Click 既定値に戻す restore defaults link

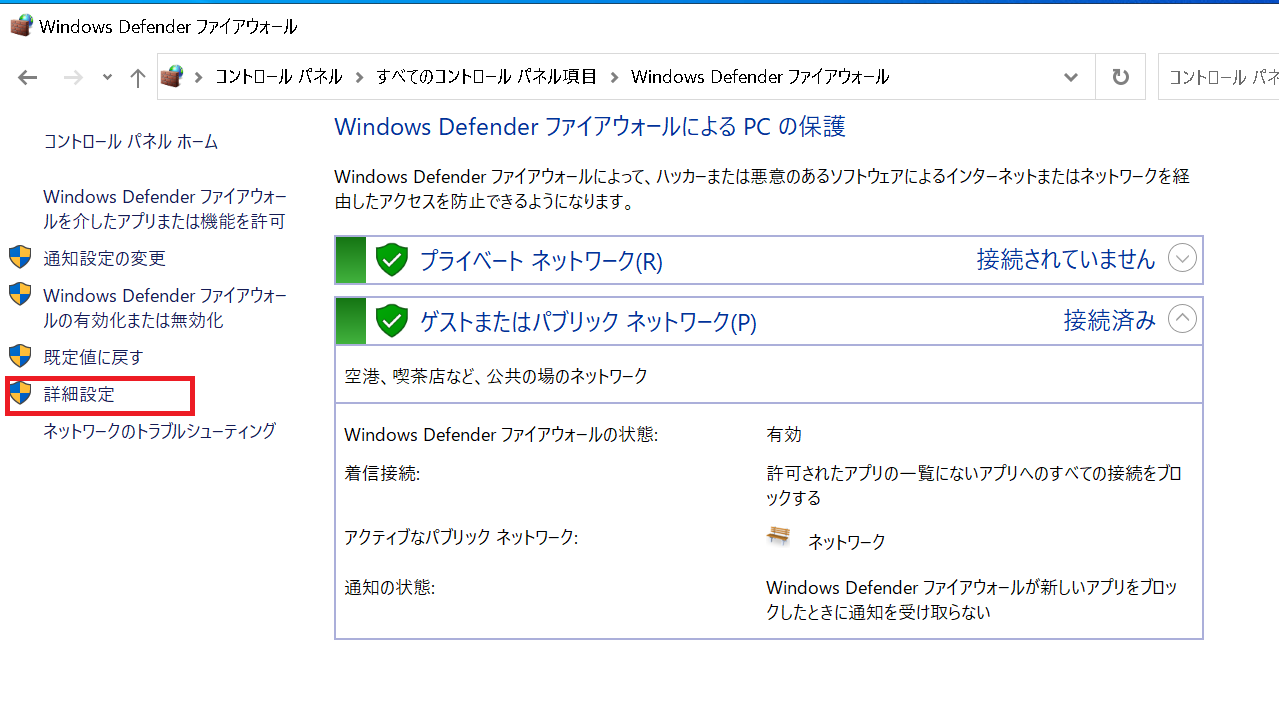coord(93,357)
